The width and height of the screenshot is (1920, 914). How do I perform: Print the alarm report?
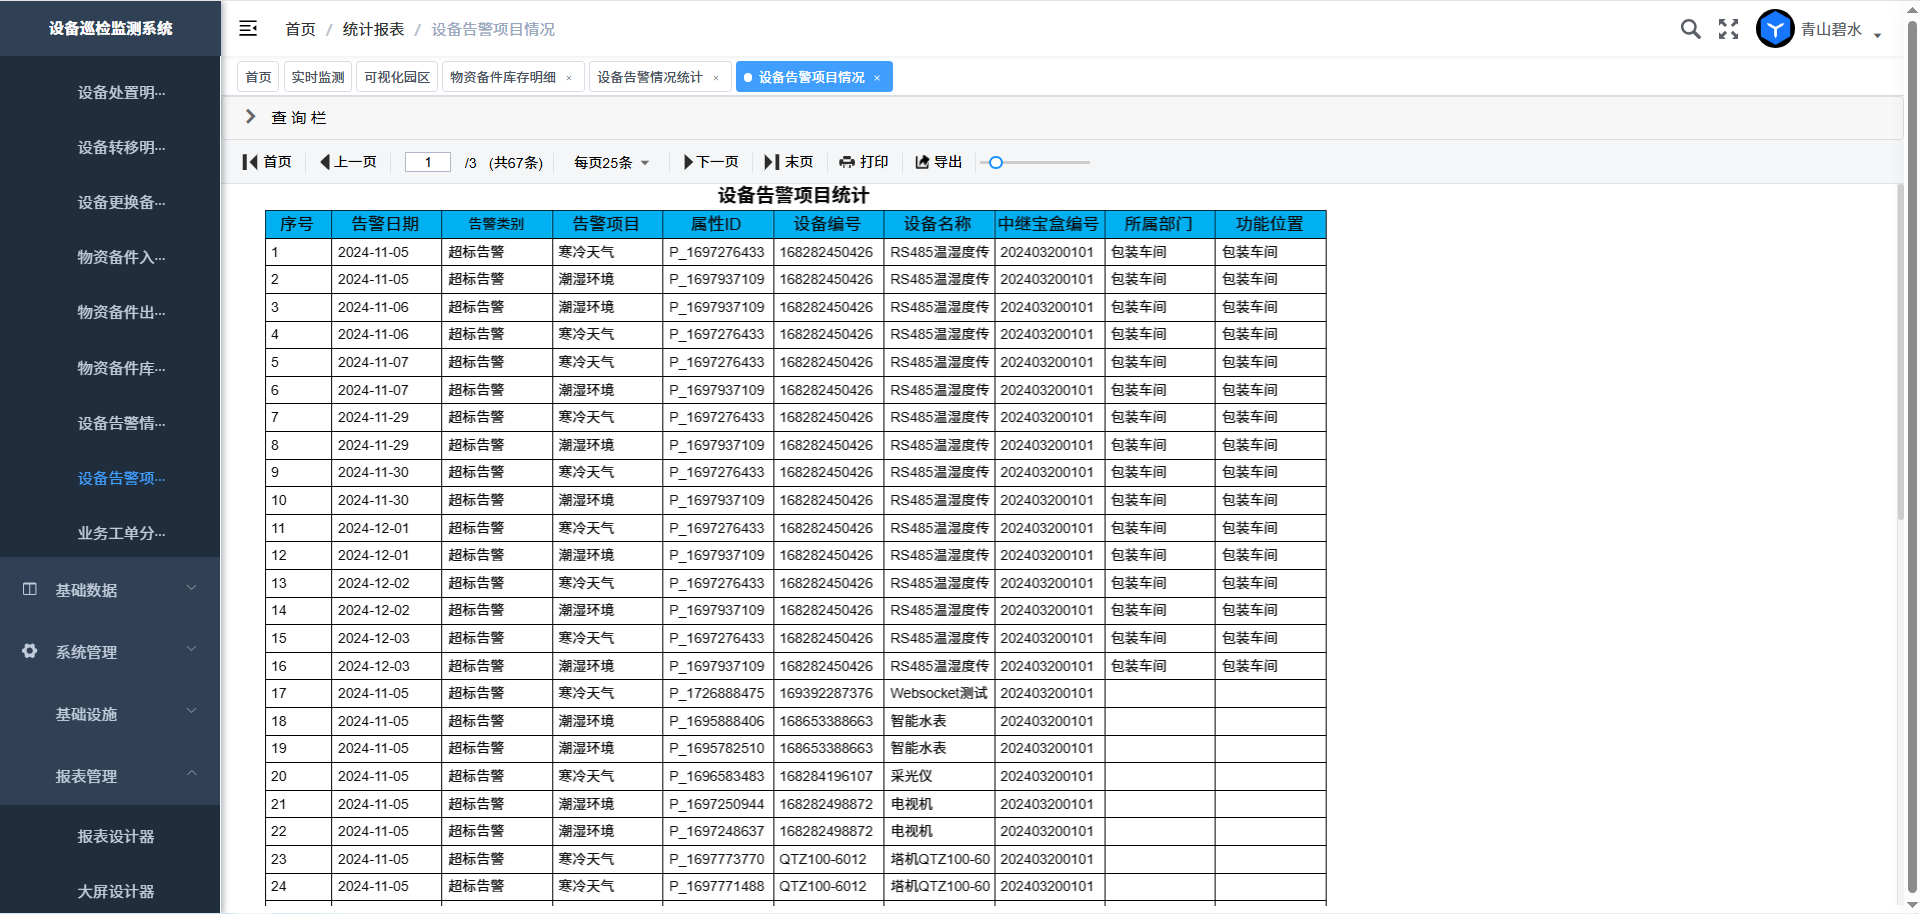[x=863, y=162]
